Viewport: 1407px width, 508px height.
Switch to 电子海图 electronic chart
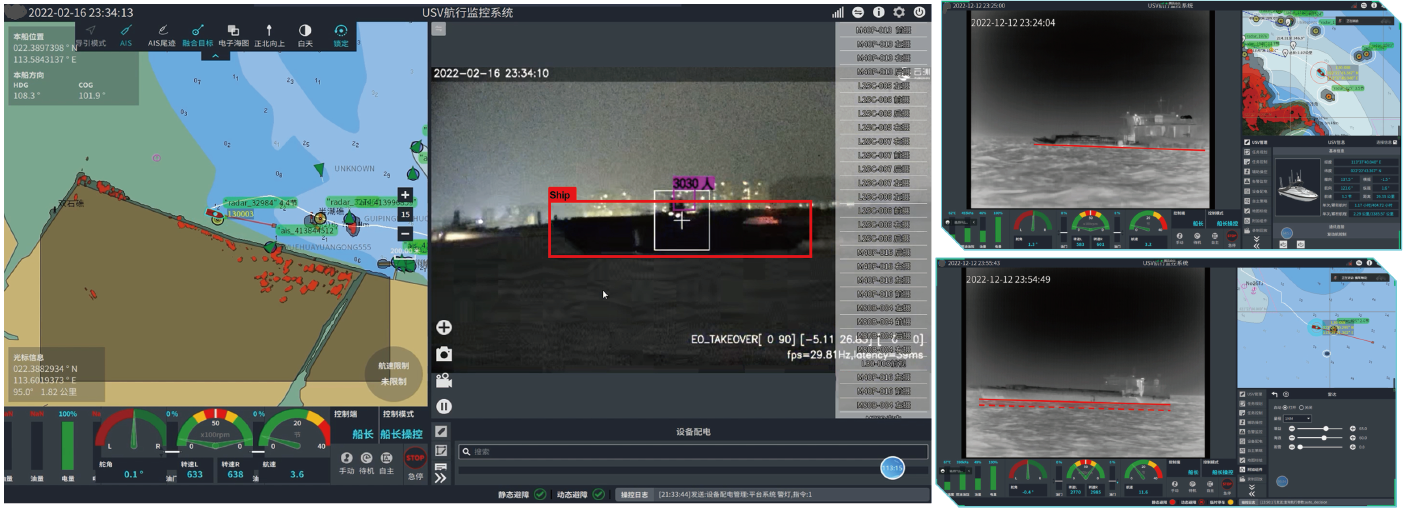(233, 35)
